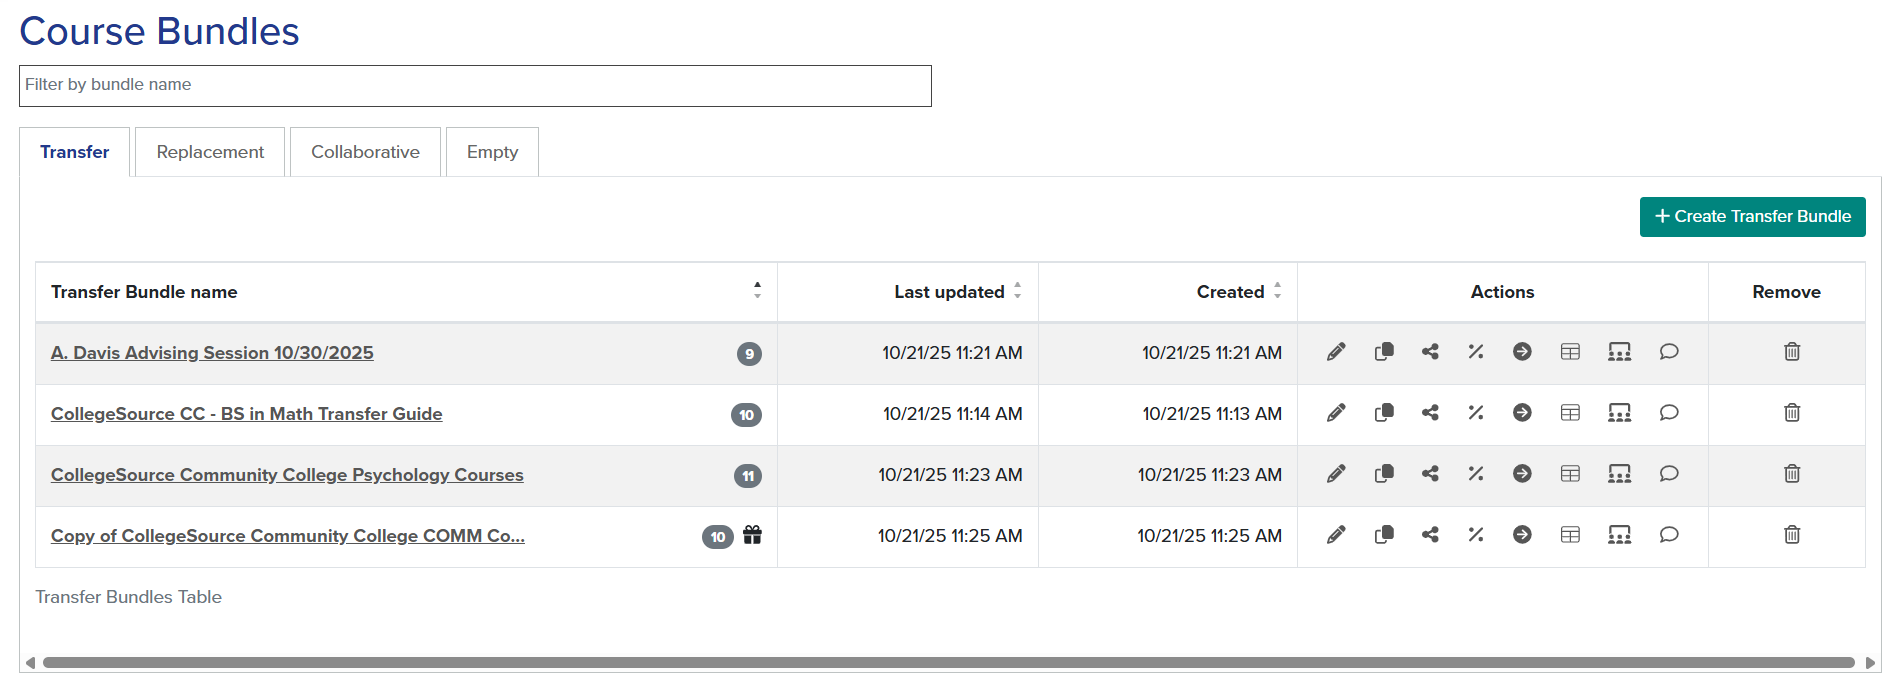
Task: Focus the Filter by bundle name field
Action: (475, 86)
